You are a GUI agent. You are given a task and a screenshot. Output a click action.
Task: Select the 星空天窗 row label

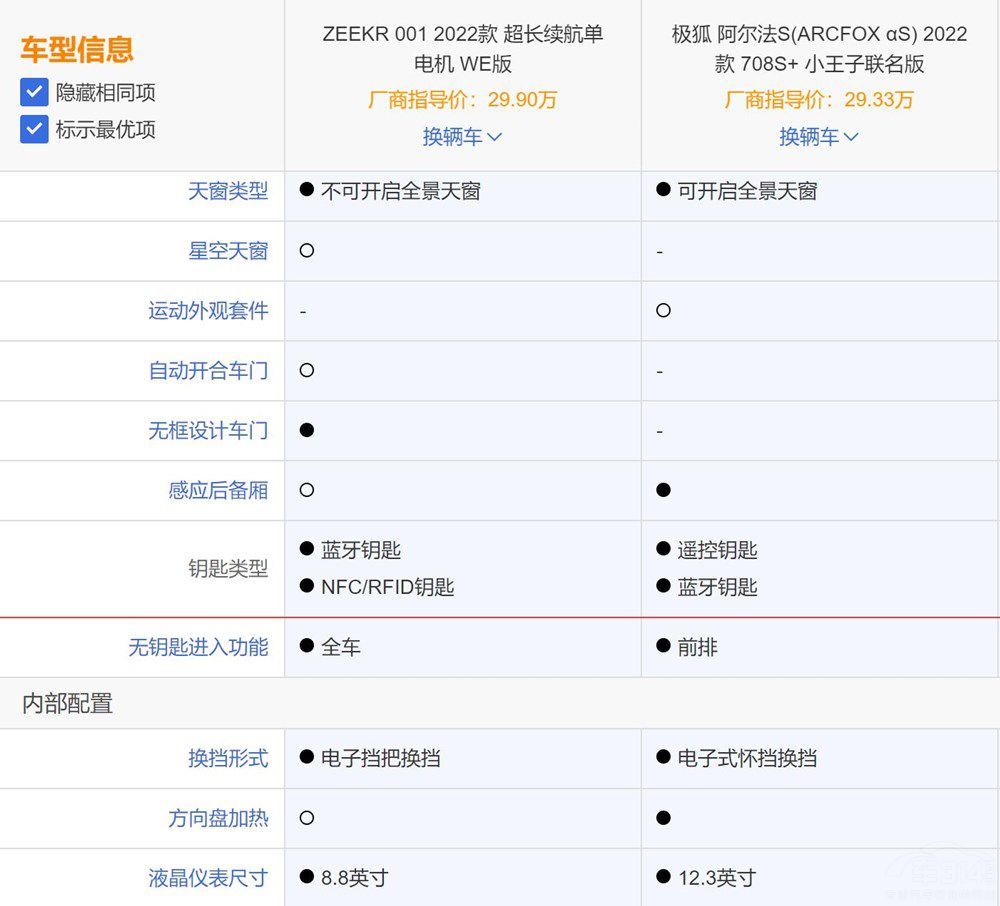click(229, 251)
